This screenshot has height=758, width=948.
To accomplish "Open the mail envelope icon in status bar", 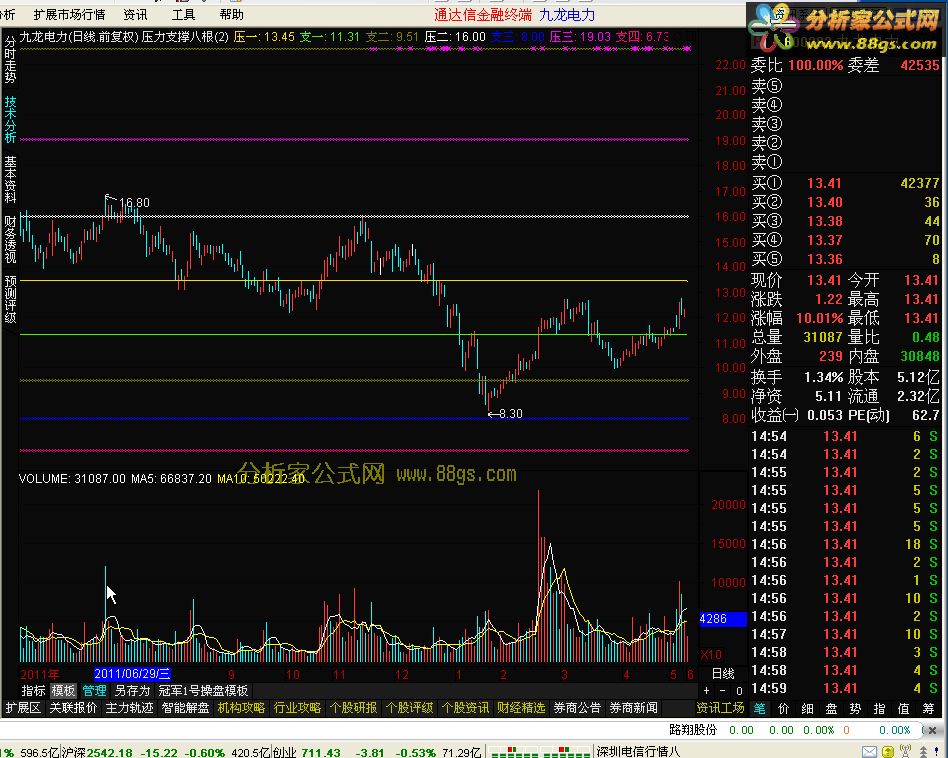I will 869,752.
